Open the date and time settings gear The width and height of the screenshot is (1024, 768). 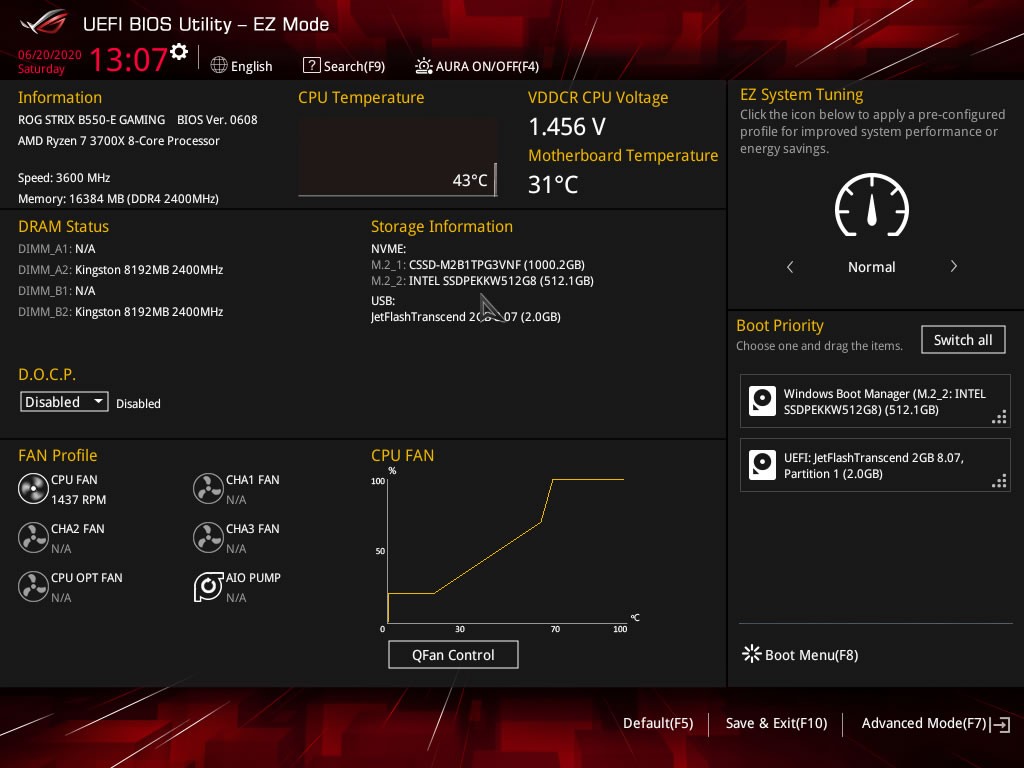tap(179, 52)
